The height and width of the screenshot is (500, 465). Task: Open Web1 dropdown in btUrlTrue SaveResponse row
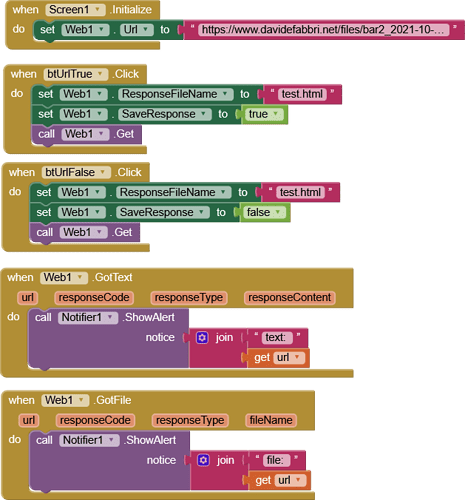pos(83,114)
